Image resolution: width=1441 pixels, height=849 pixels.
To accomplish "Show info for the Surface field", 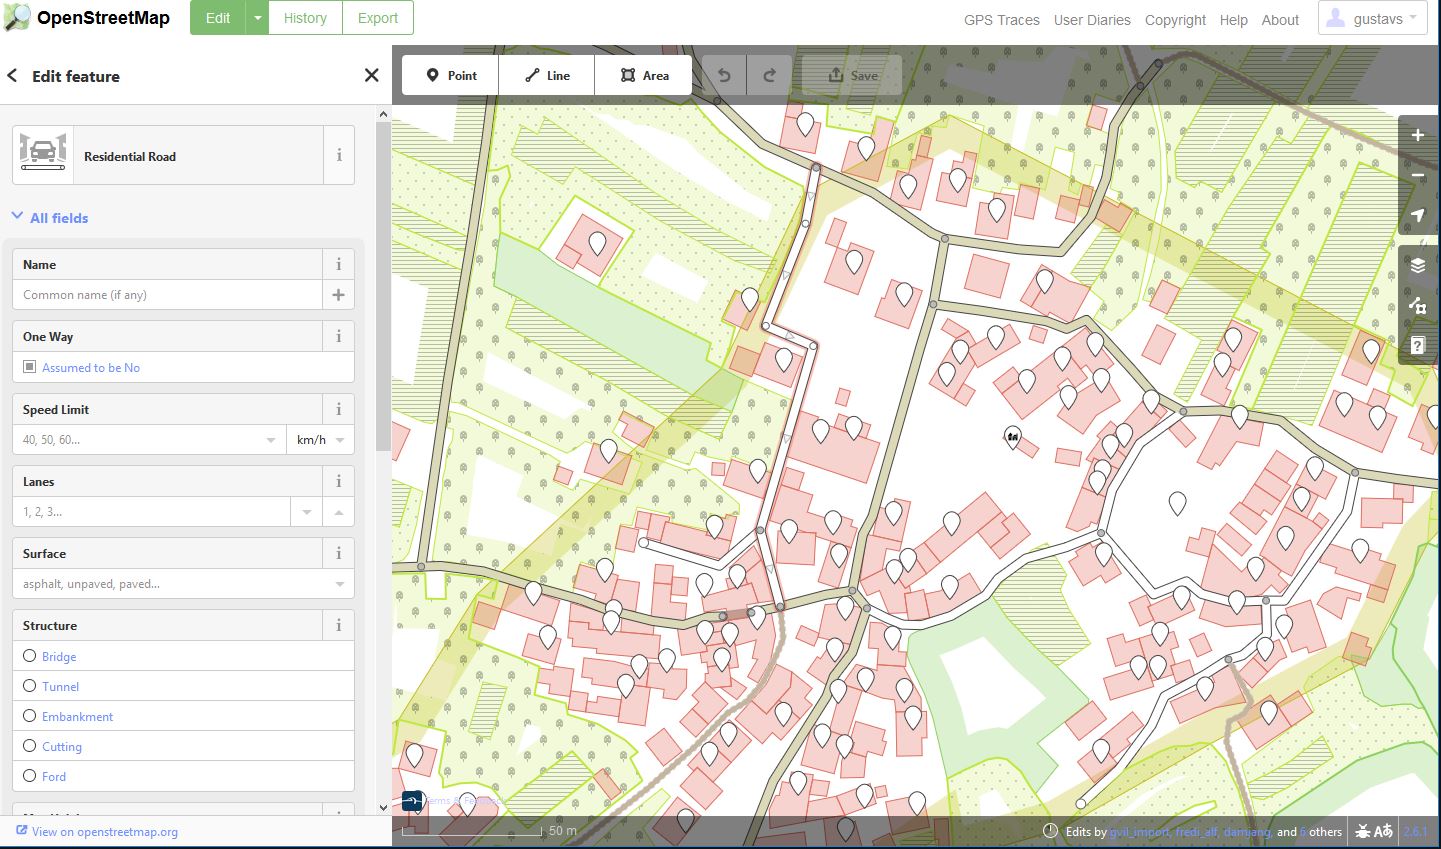I will (x=339, y=553).
